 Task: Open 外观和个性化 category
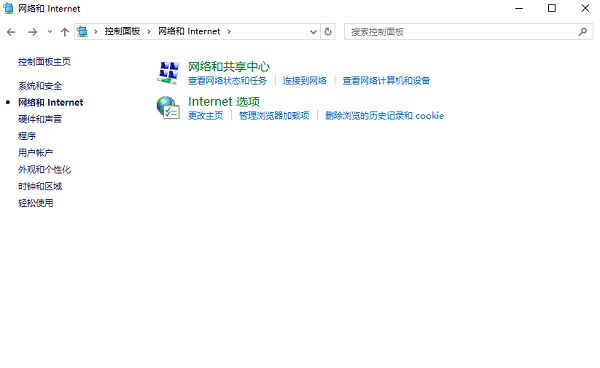[x=44, y=169]
